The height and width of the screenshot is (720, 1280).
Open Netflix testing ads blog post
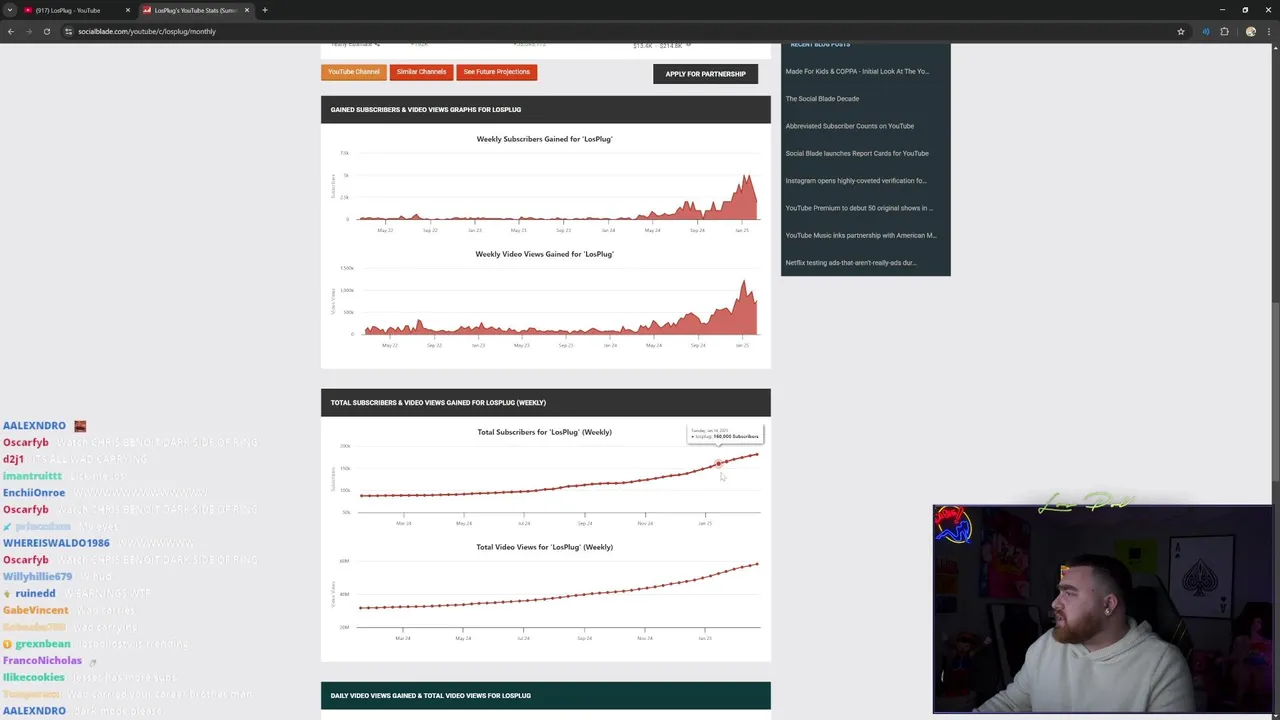[851, 263]
